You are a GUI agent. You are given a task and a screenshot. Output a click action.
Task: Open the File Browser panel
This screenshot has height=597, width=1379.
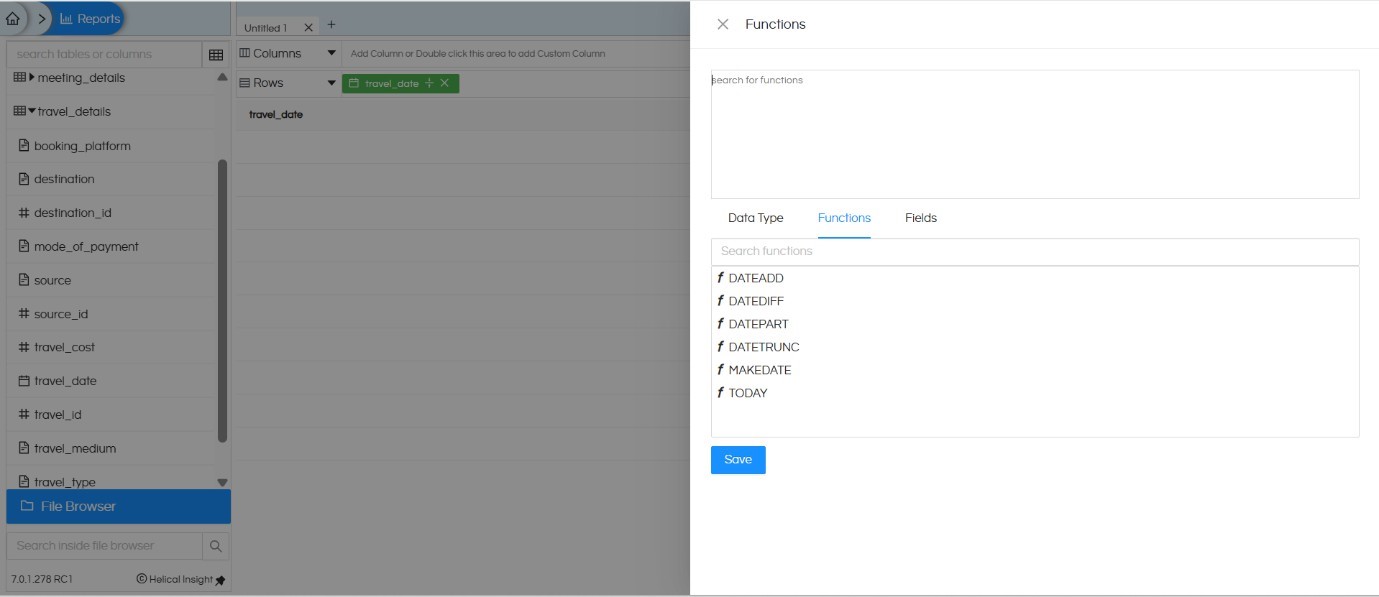(118, 507)
